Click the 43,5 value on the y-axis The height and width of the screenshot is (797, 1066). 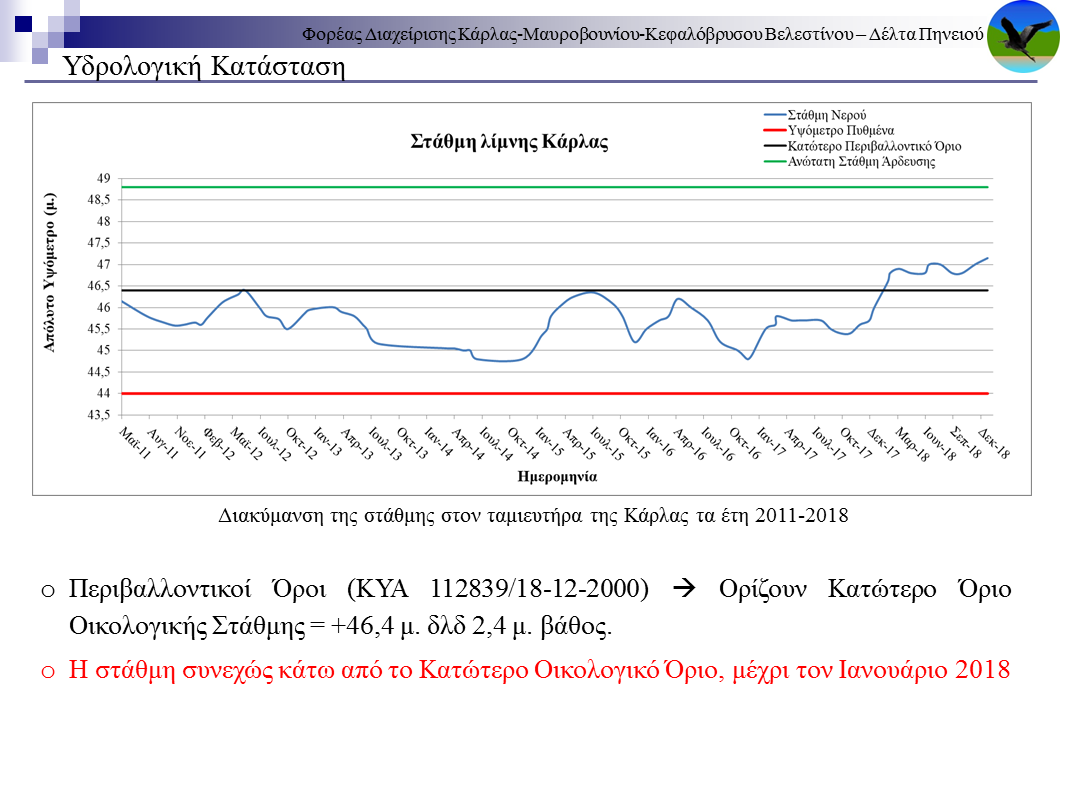(x=100, y=415)
